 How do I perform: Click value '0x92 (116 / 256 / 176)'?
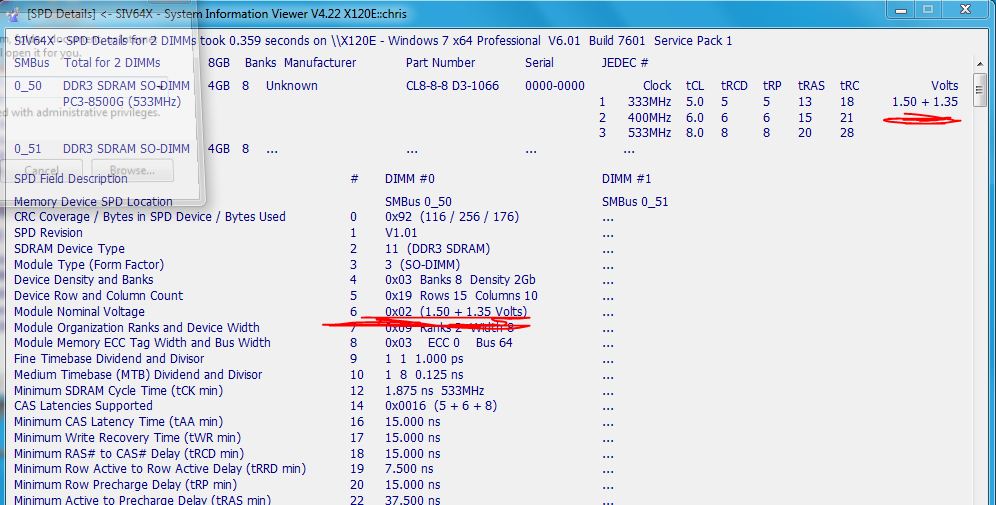pyautogui.click(x=452, y=217)
